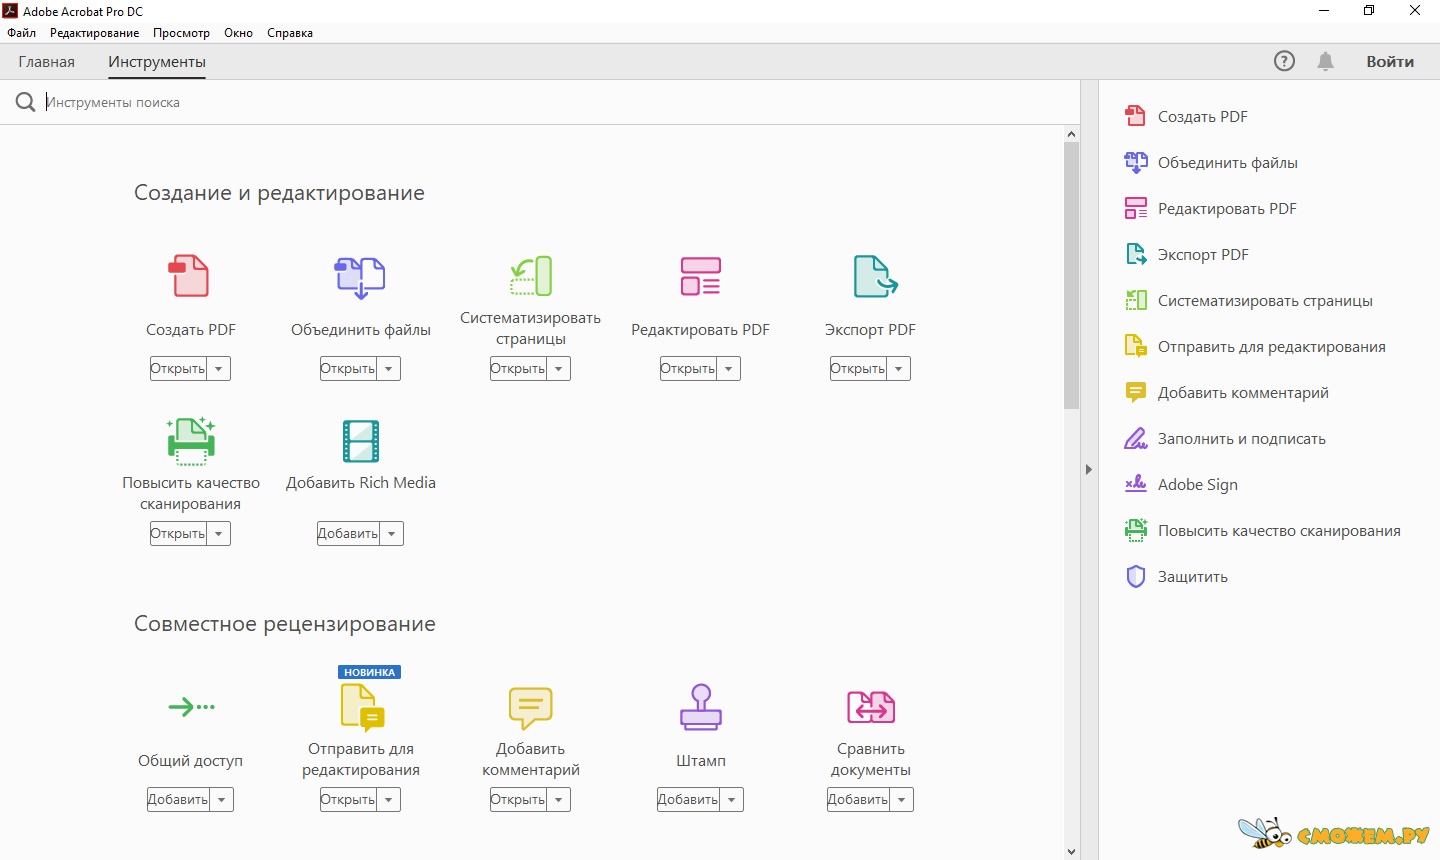Click Открыть button under Добавить комментарий
Image resolution: width=1440 pixels, height=860 pixels.
tap(519, 800)
